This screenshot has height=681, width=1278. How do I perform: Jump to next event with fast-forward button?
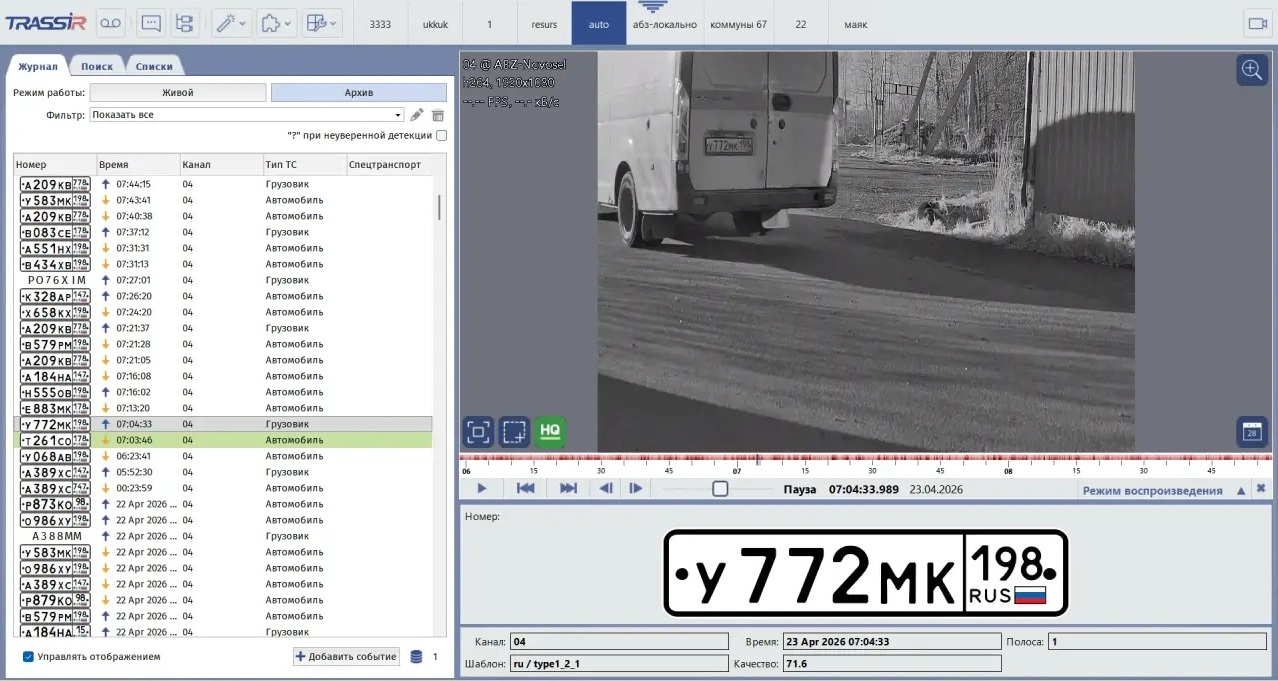point(568,489)
